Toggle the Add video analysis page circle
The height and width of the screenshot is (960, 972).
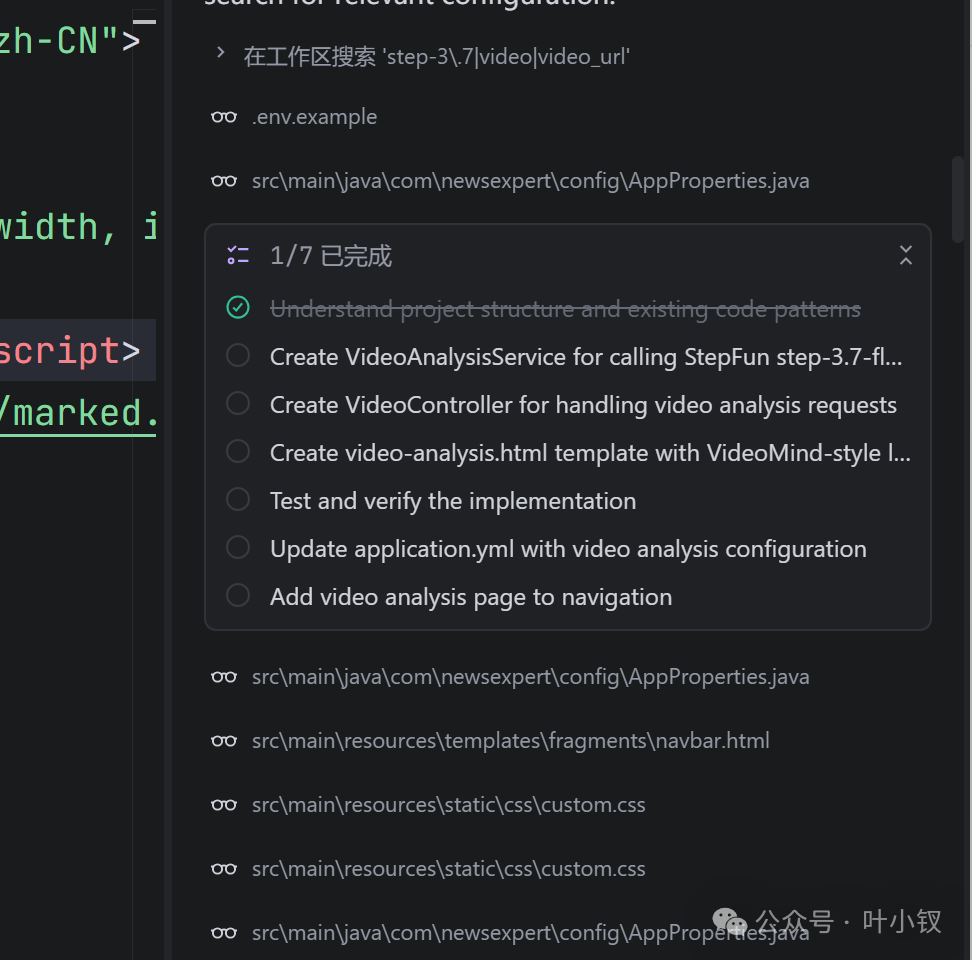238,596
